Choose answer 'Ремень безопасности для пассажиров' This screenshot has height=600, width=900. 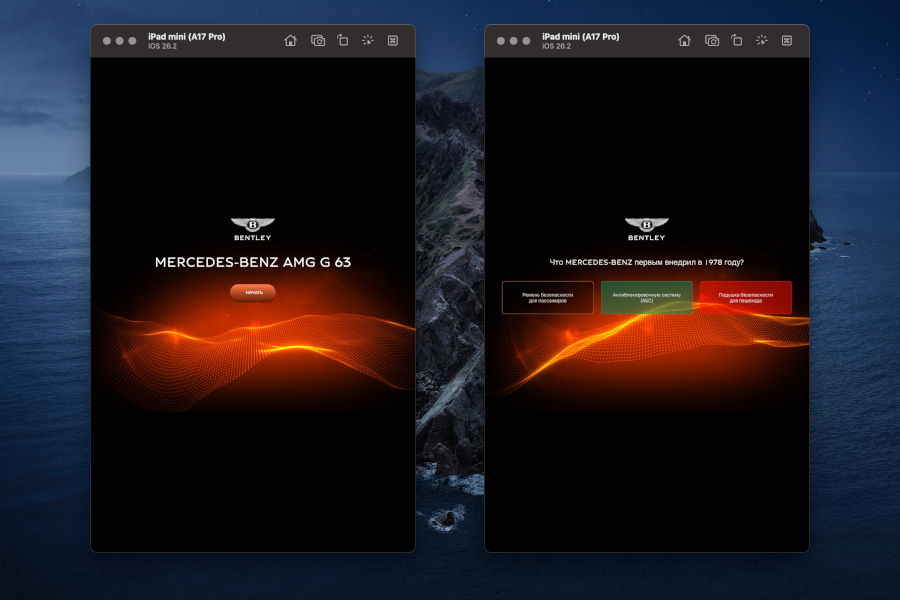(548, 297)
